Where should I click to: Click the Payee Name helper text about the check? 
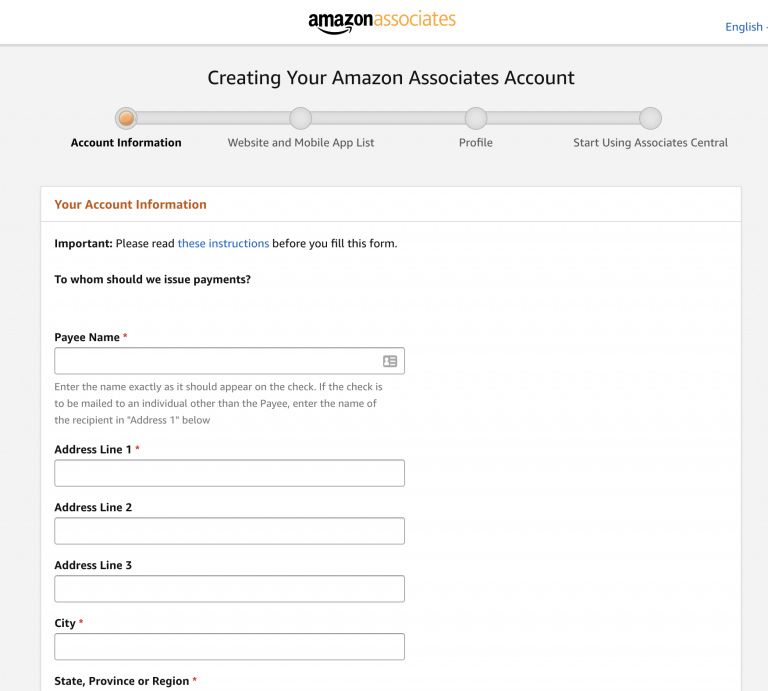coord(218,403)
